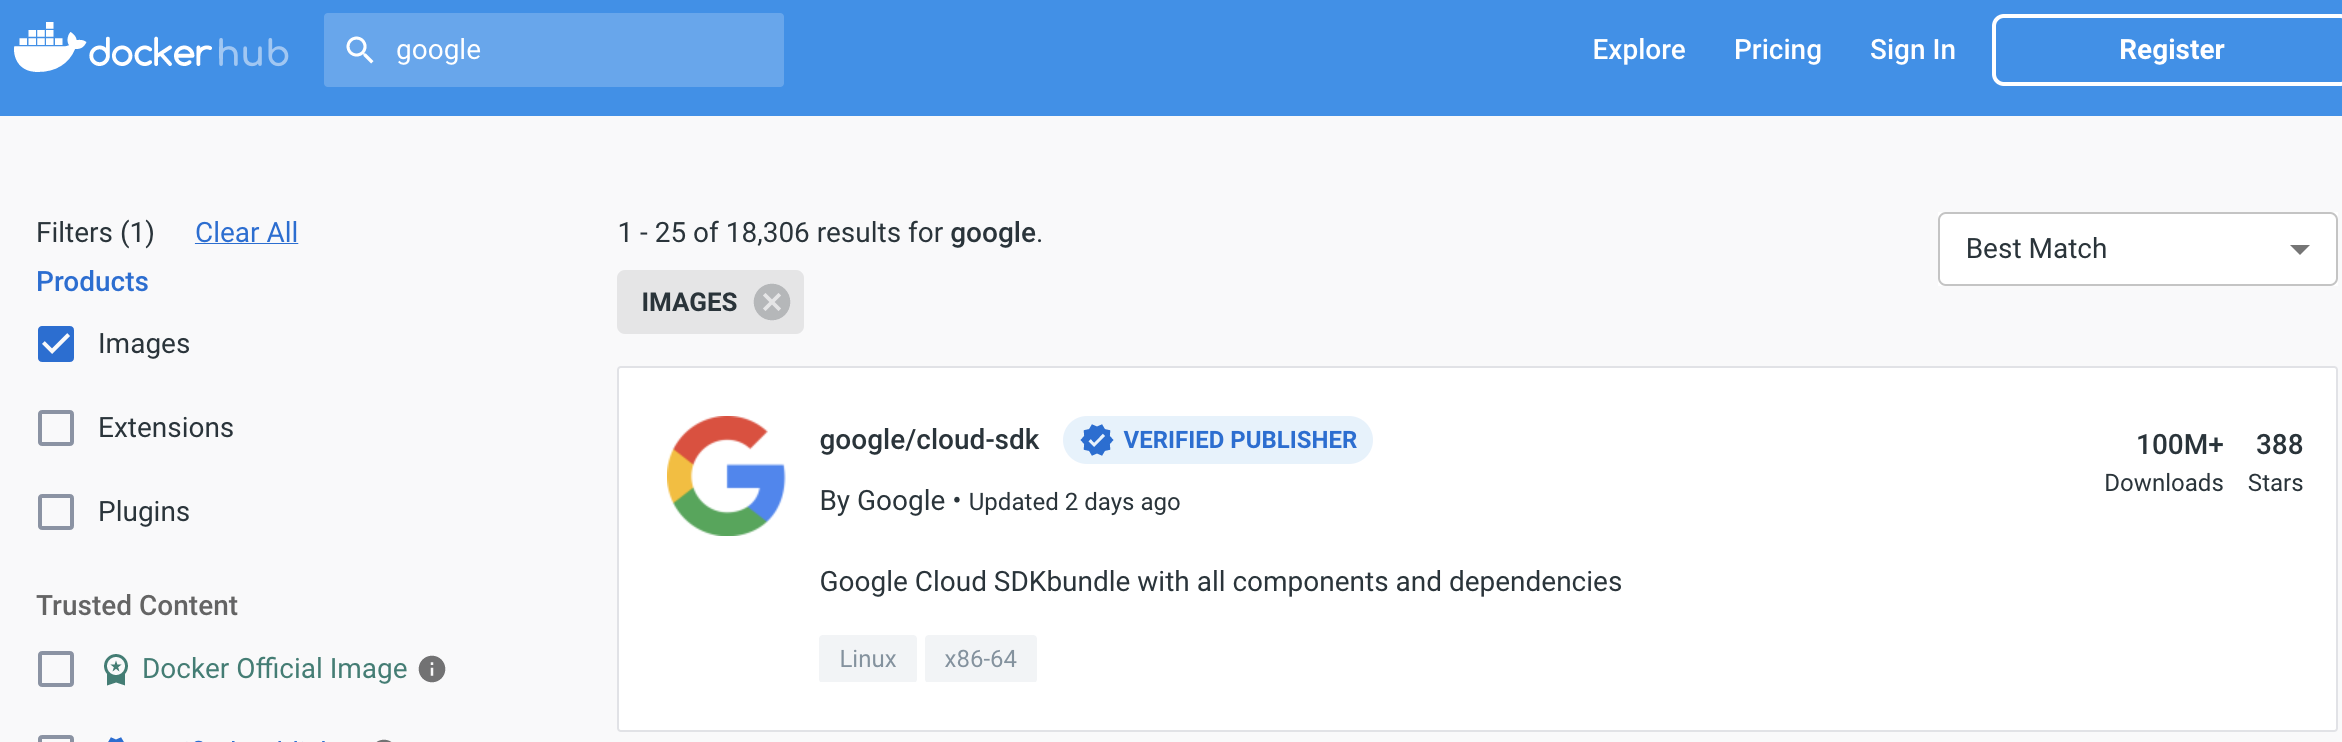
Task: Click the search magnifier icon
Action: point(360,48)
